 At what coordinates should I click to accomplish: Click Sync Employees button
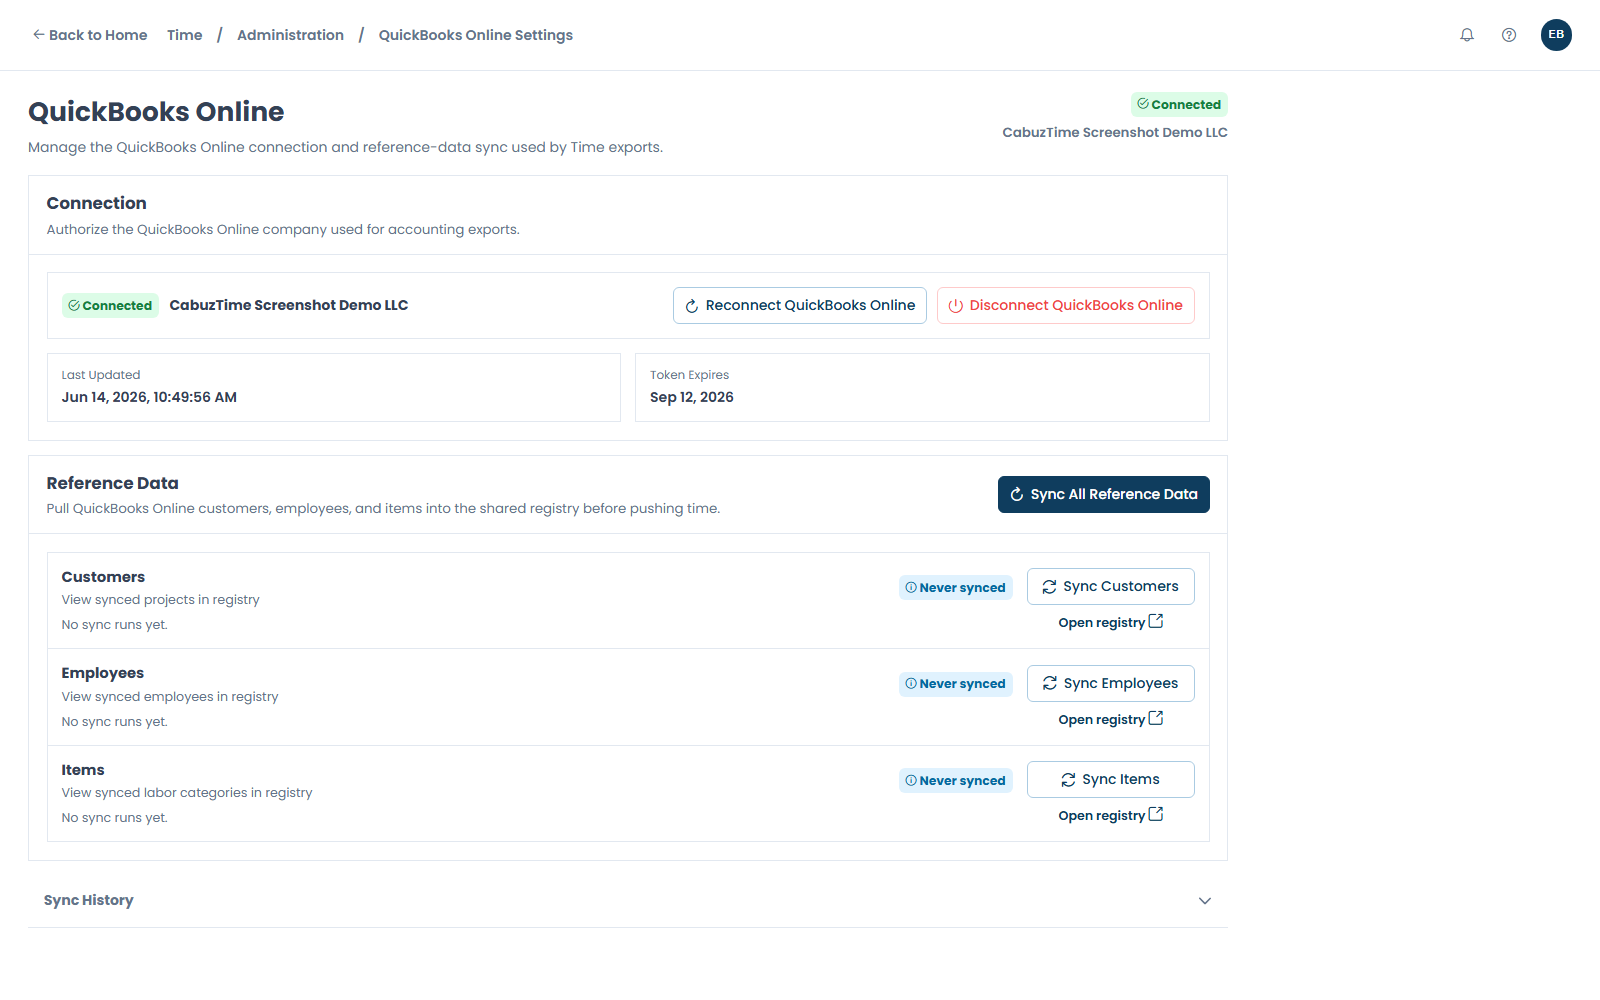(1111, 684)
